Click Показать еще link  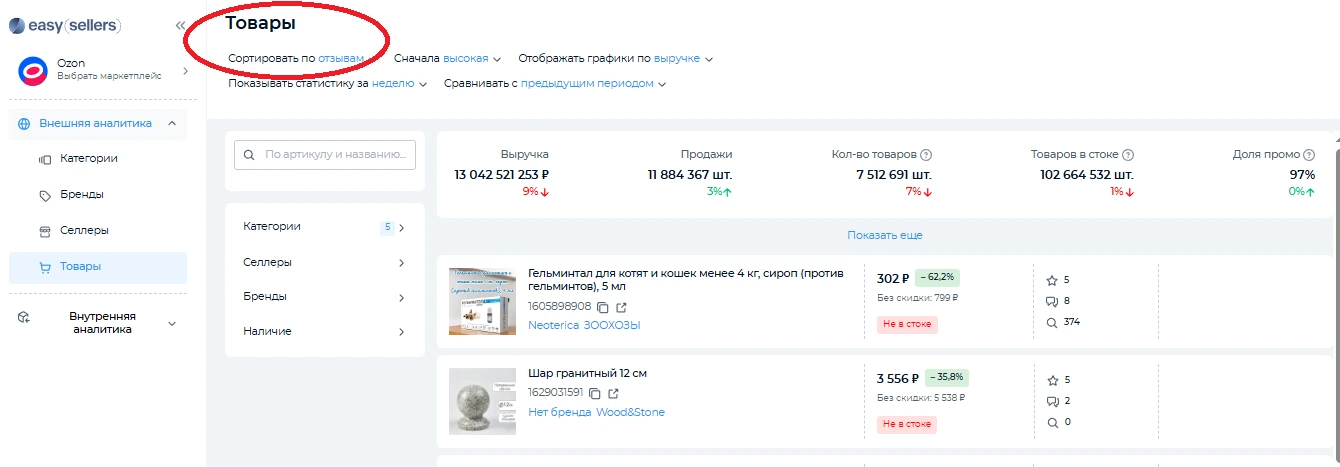(884, 236)
